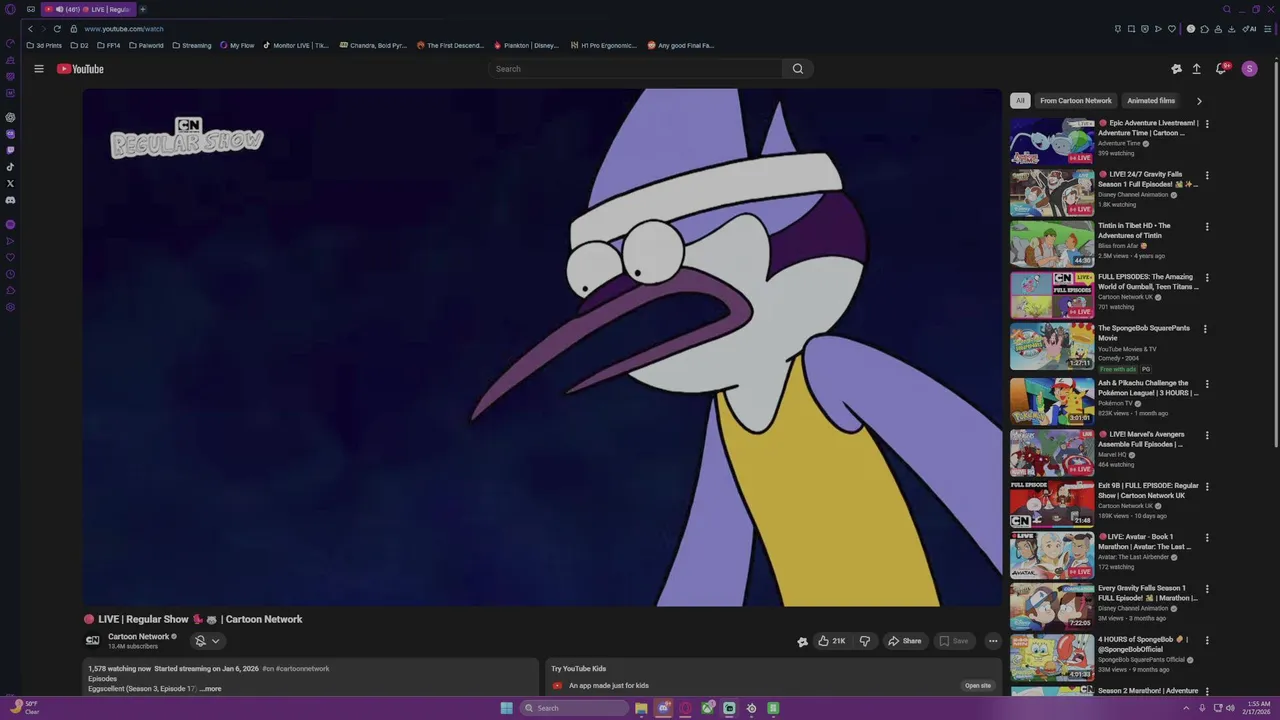Image resolution: width=1280 pixels, height=720 pixels.
Task: Select the All filter chip
Action: click(1020, 101)
